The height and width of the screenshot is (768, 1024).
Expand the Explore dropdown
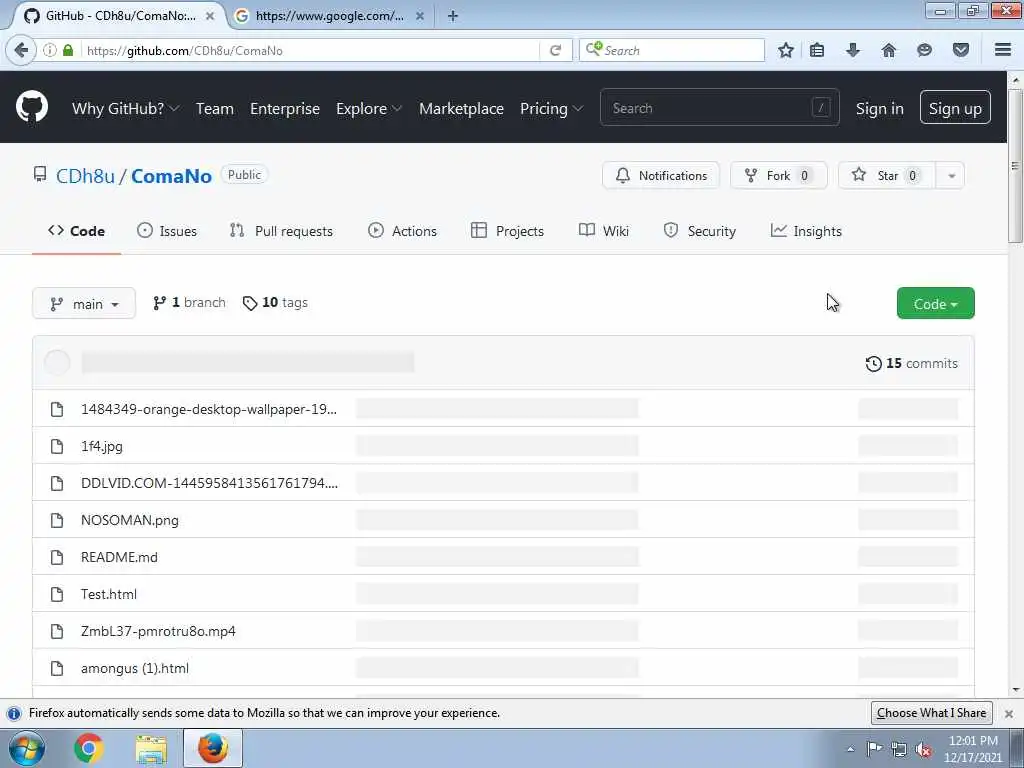click(368, 108)
